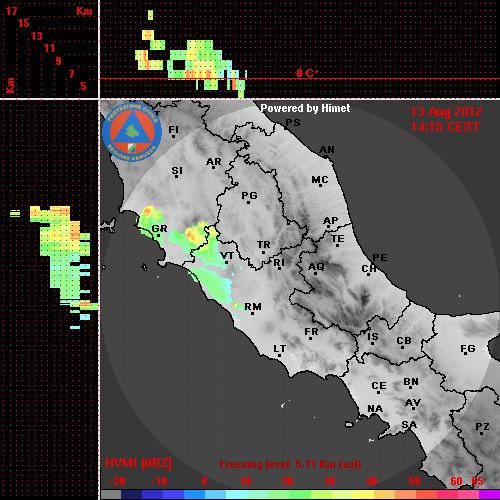This screenshot has height=500, width=500.
Task: Select the MC city label
Action: pos(320,180)
